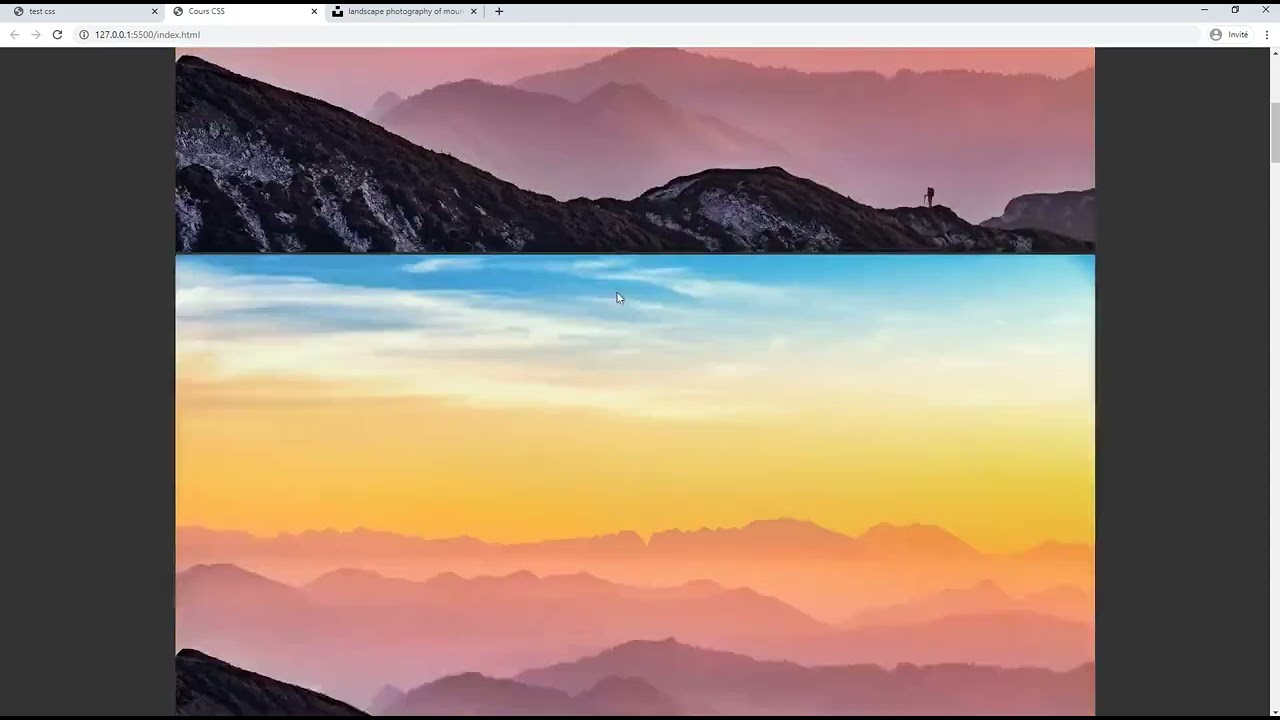This screenshot has height=720, width=1280.
Task: Go back to previous page
Action: 14,34
